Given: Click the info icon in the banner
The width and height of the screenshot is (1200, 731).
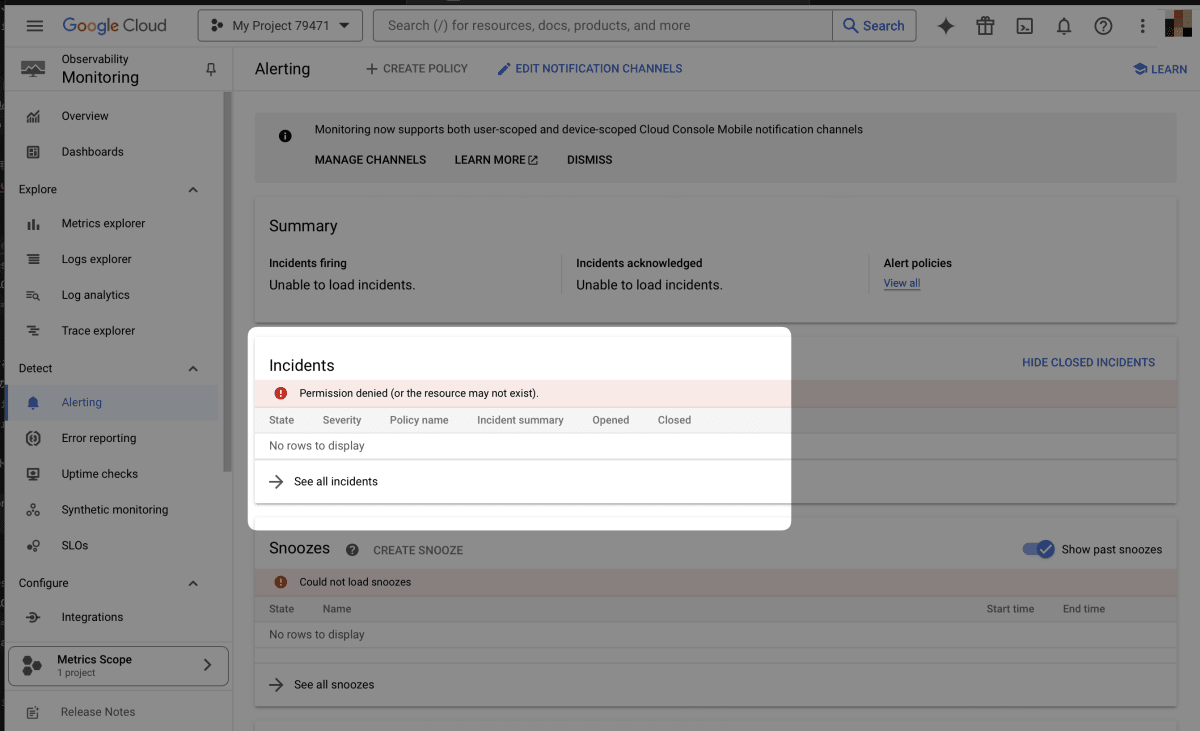Looking at the screenshot, I should tap(285, 136).
